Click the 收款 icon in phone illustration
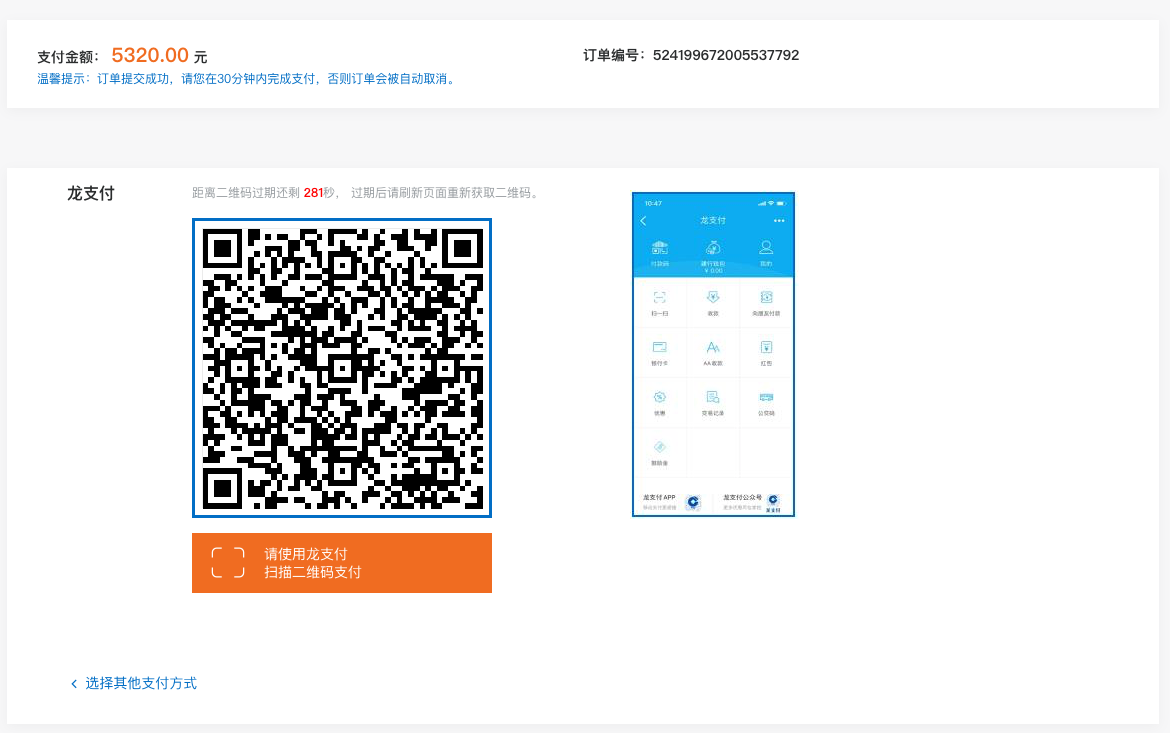1170x733 pixels. [x=713, y=297]
